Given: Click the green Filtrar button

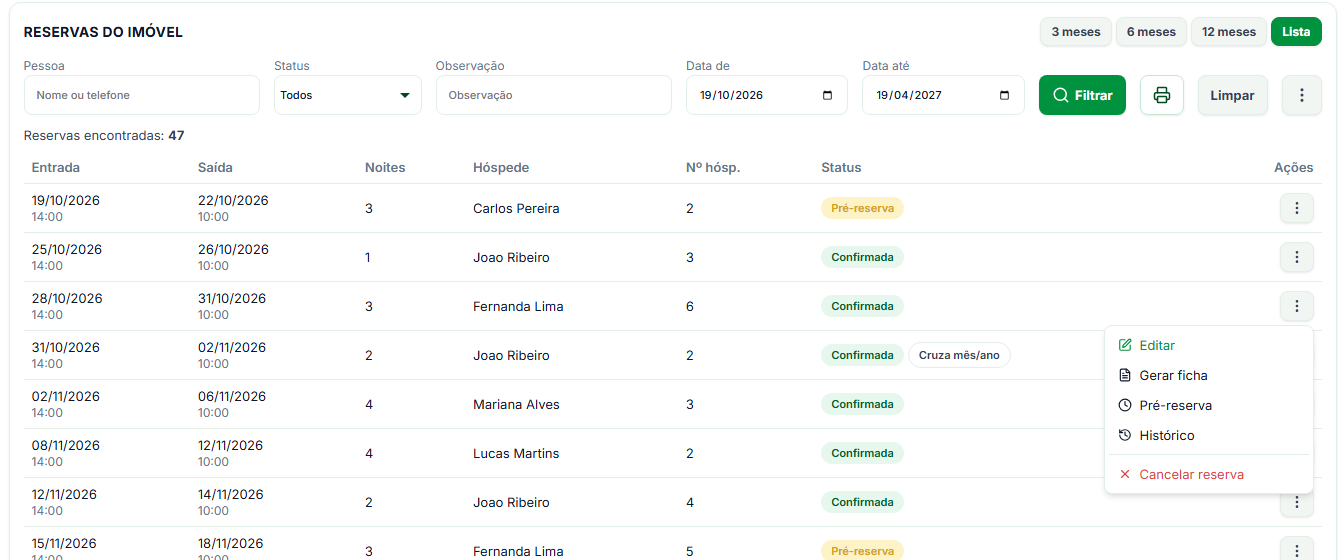Looking at the screenshot, I should coord(1082,95).
